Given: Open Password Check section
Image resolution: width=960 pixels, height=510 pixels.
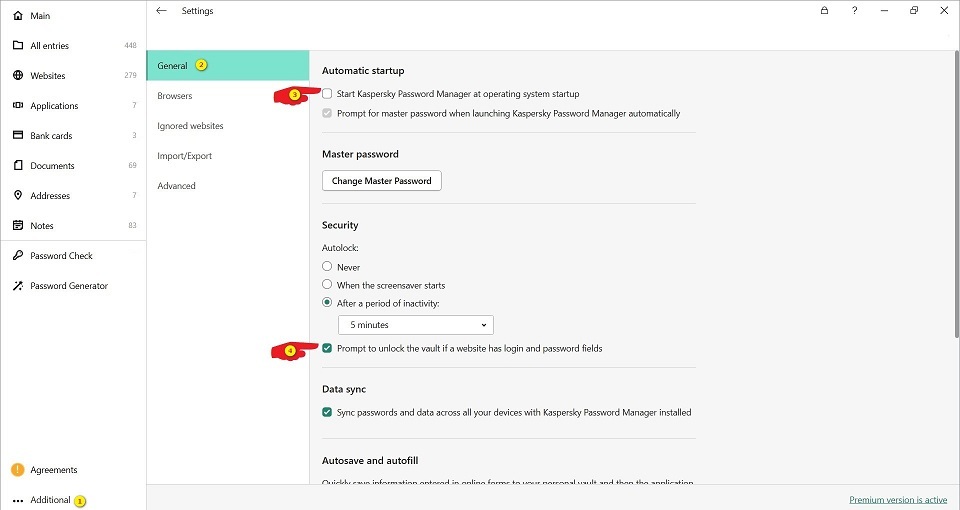Looking at the screenshot, I should click(x=61, y=255).
